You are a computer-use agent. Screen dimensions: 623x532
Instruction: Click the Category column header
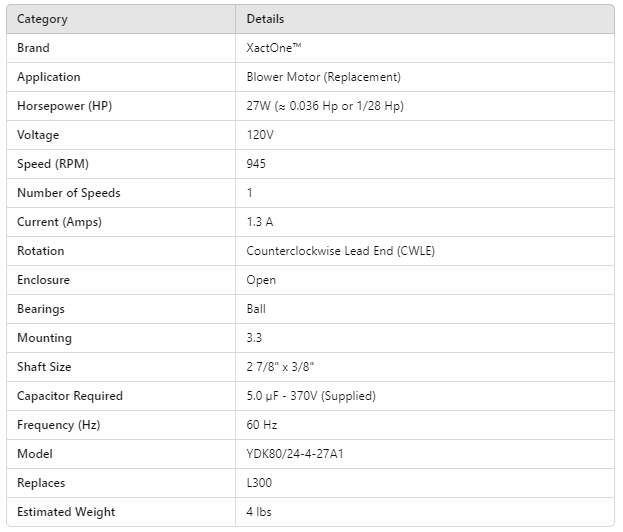pyautogui.click(x=42, y=19)
